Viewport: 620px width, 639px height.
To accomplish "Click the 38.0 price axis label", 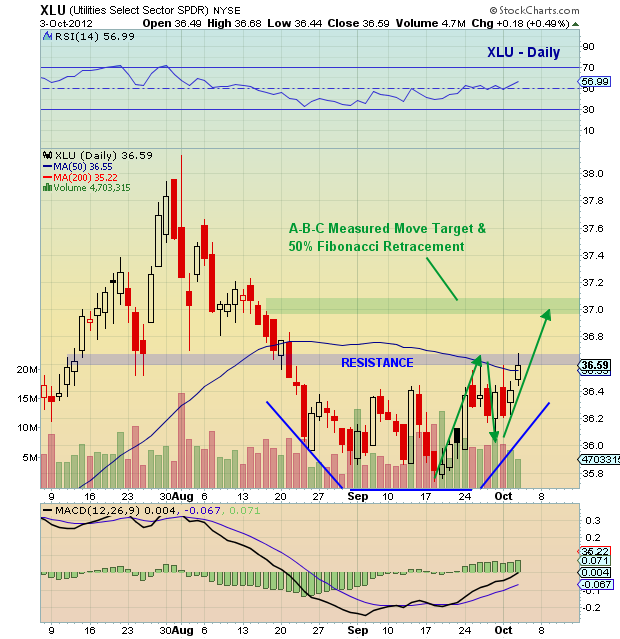I will 593,174.
